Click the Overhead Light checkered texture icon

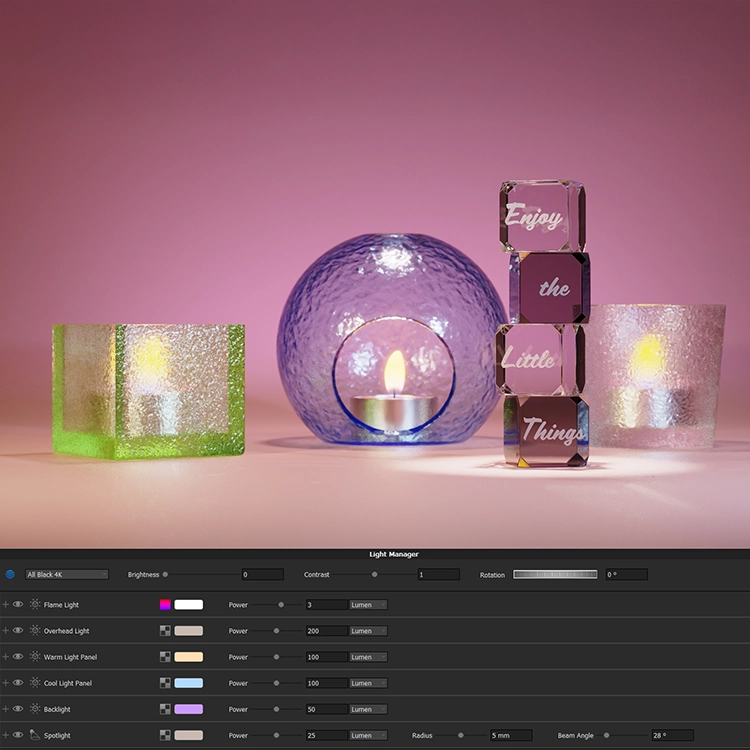165,631
